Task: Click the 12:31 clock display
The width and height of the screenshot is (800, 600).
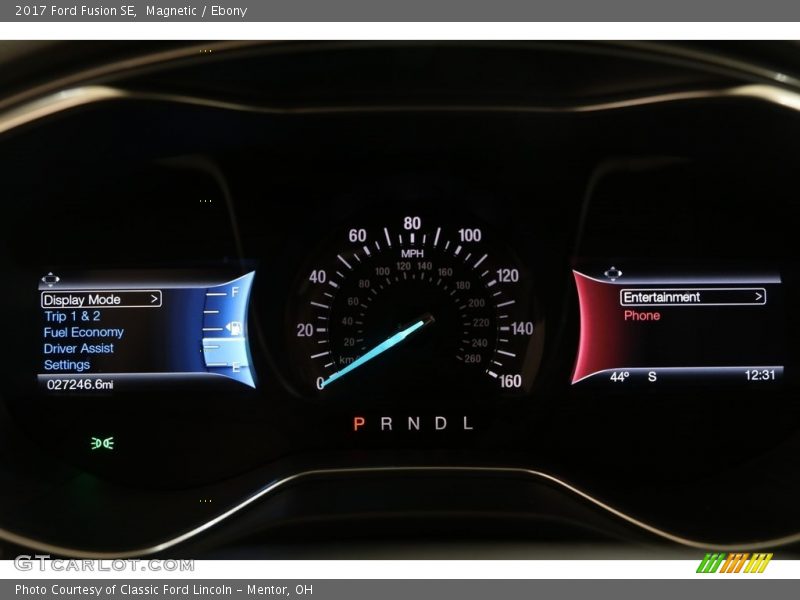Action: click(760, 375)
